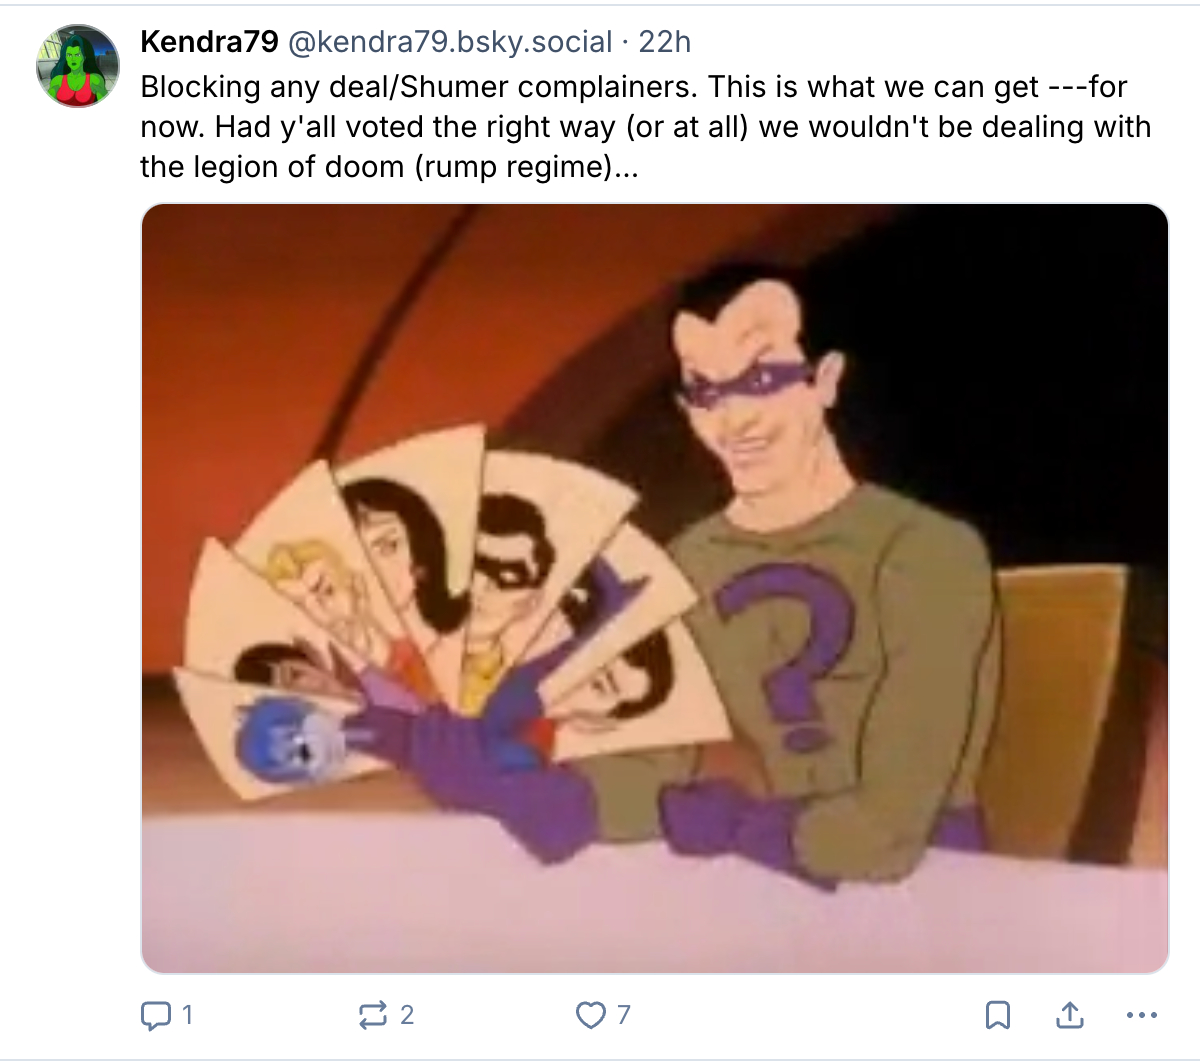
Task: Open the share icon on the post
Action: coord(1069,1015)
